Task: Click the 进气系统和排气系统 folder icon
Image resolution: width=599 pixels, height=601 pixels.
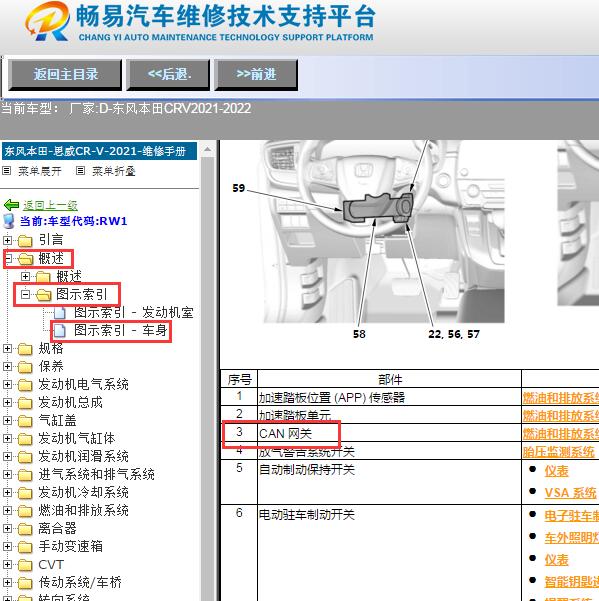Action: tap(25, 475)
